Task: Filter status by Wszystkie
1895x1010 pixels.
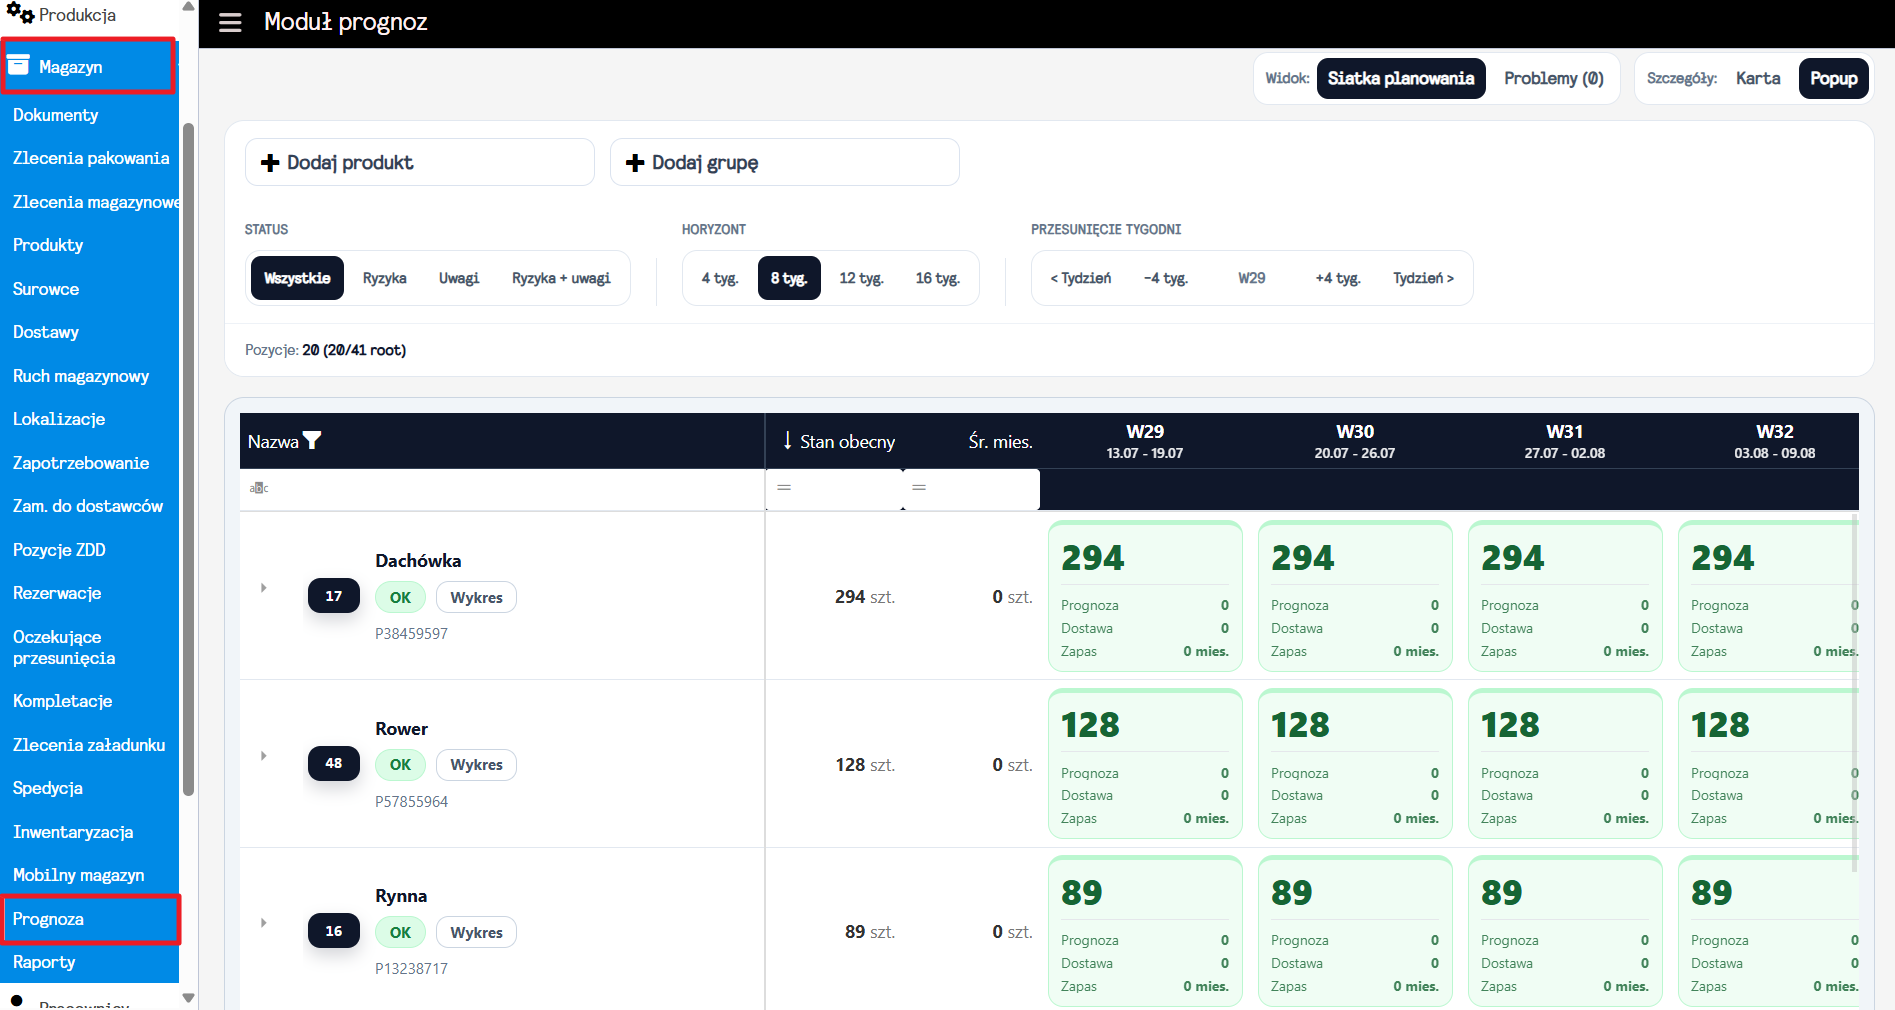Action: (297, 278)
